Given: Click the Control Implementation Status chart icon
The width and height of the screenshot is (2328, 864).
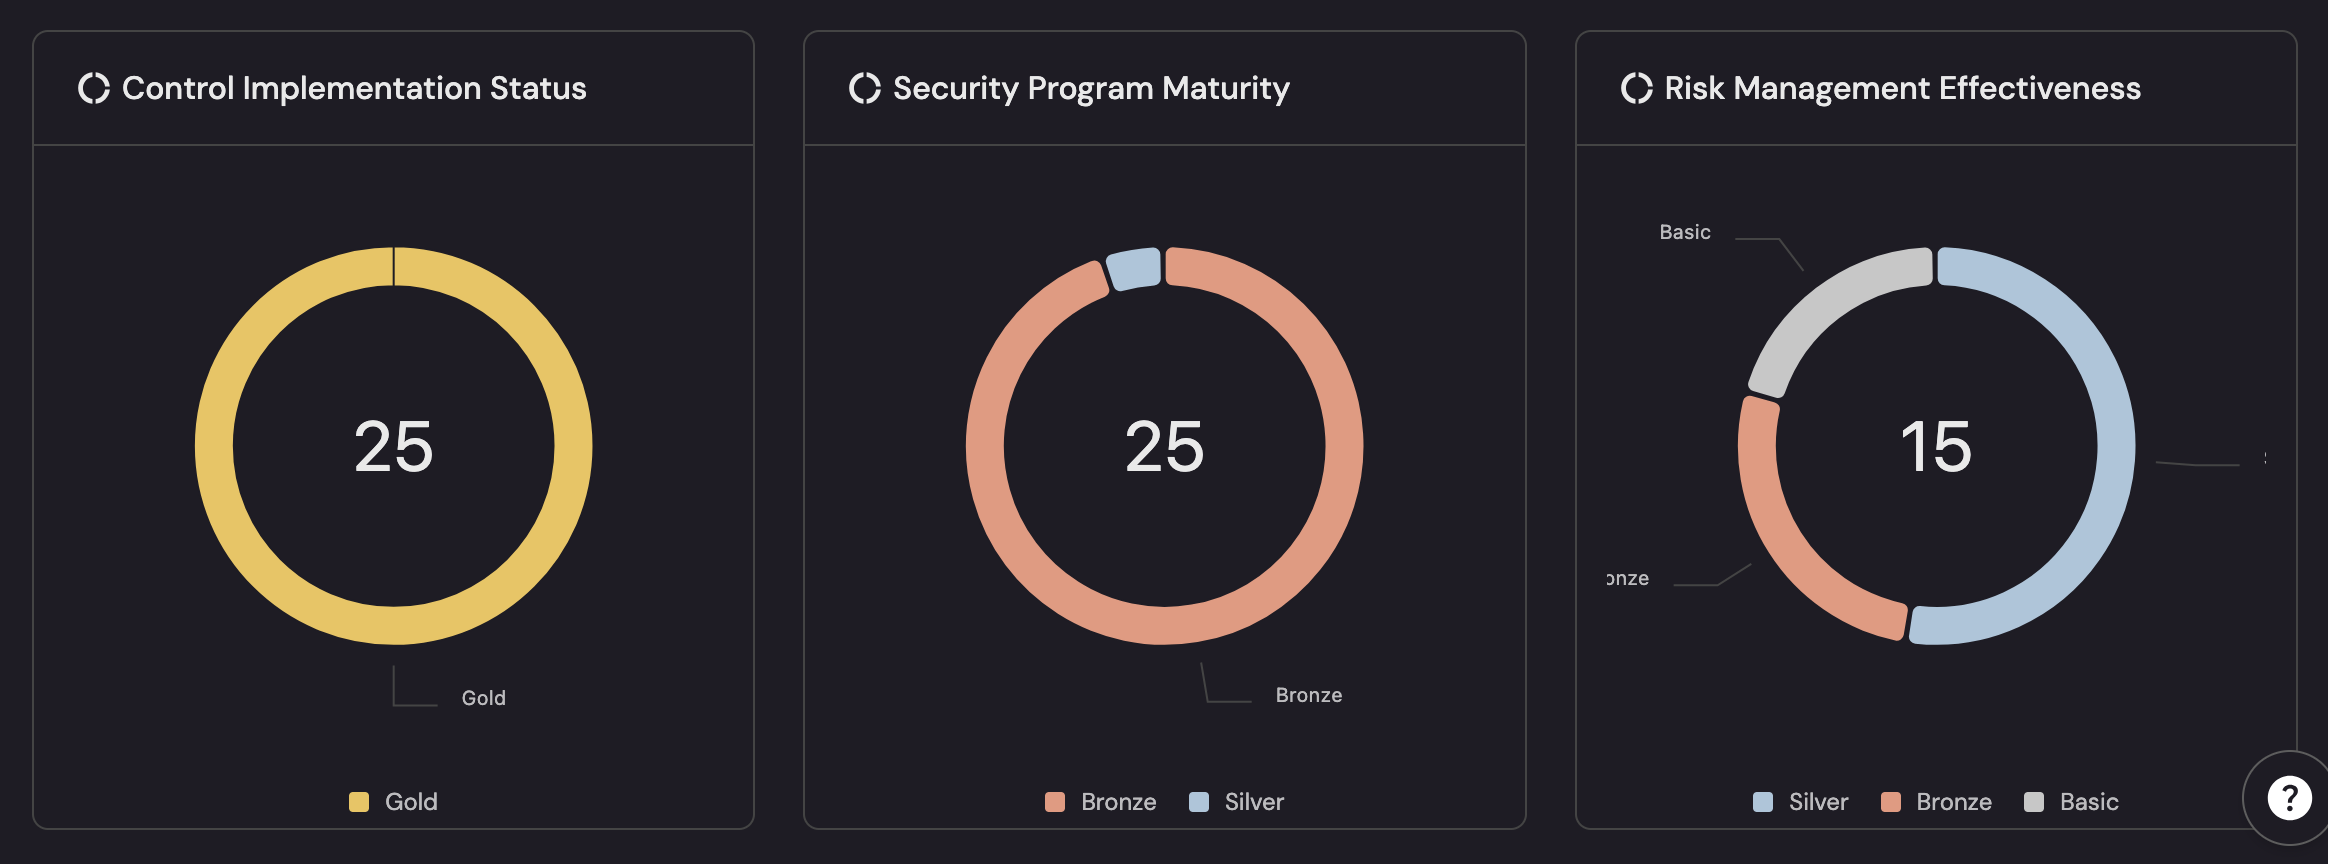Looking at the screenshot, I should click(96, 88).
